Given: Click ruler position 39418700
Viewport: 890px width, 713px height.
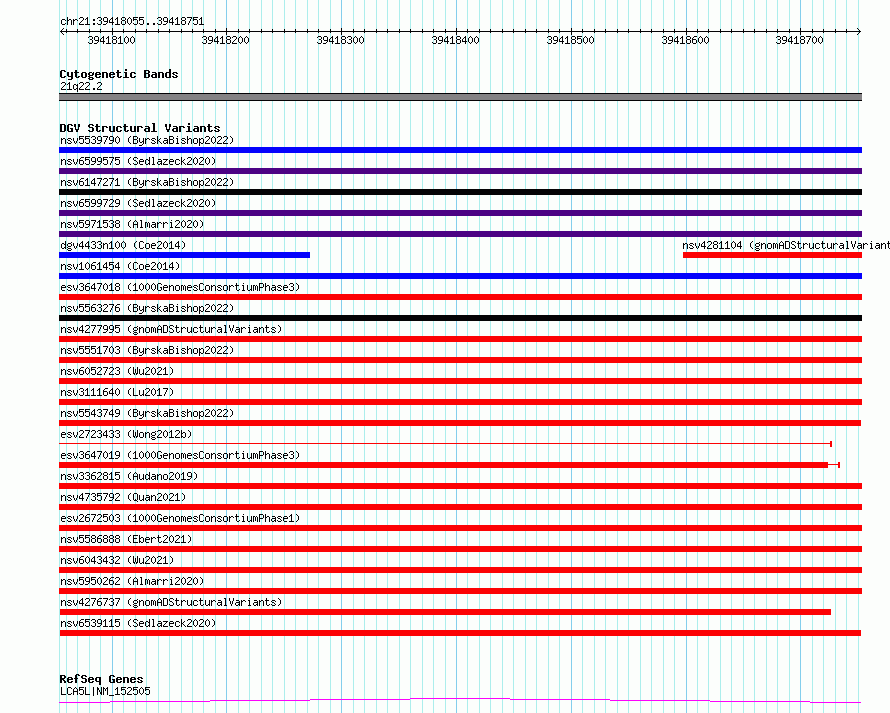Looking at the screenshot, I should [x=799, y=40].
